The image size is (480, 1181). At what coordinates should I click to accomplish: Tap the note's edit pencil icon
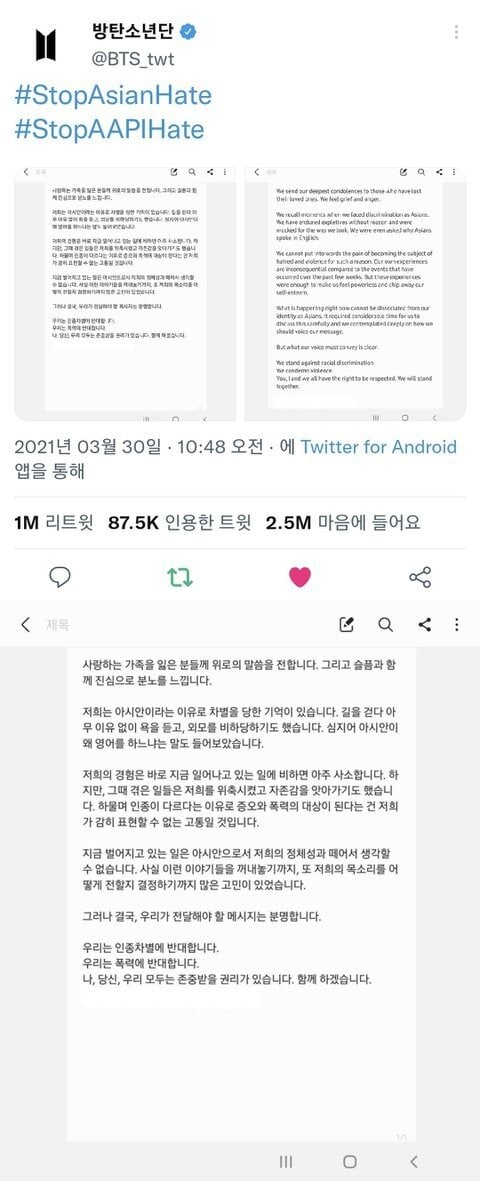[347, 624]
